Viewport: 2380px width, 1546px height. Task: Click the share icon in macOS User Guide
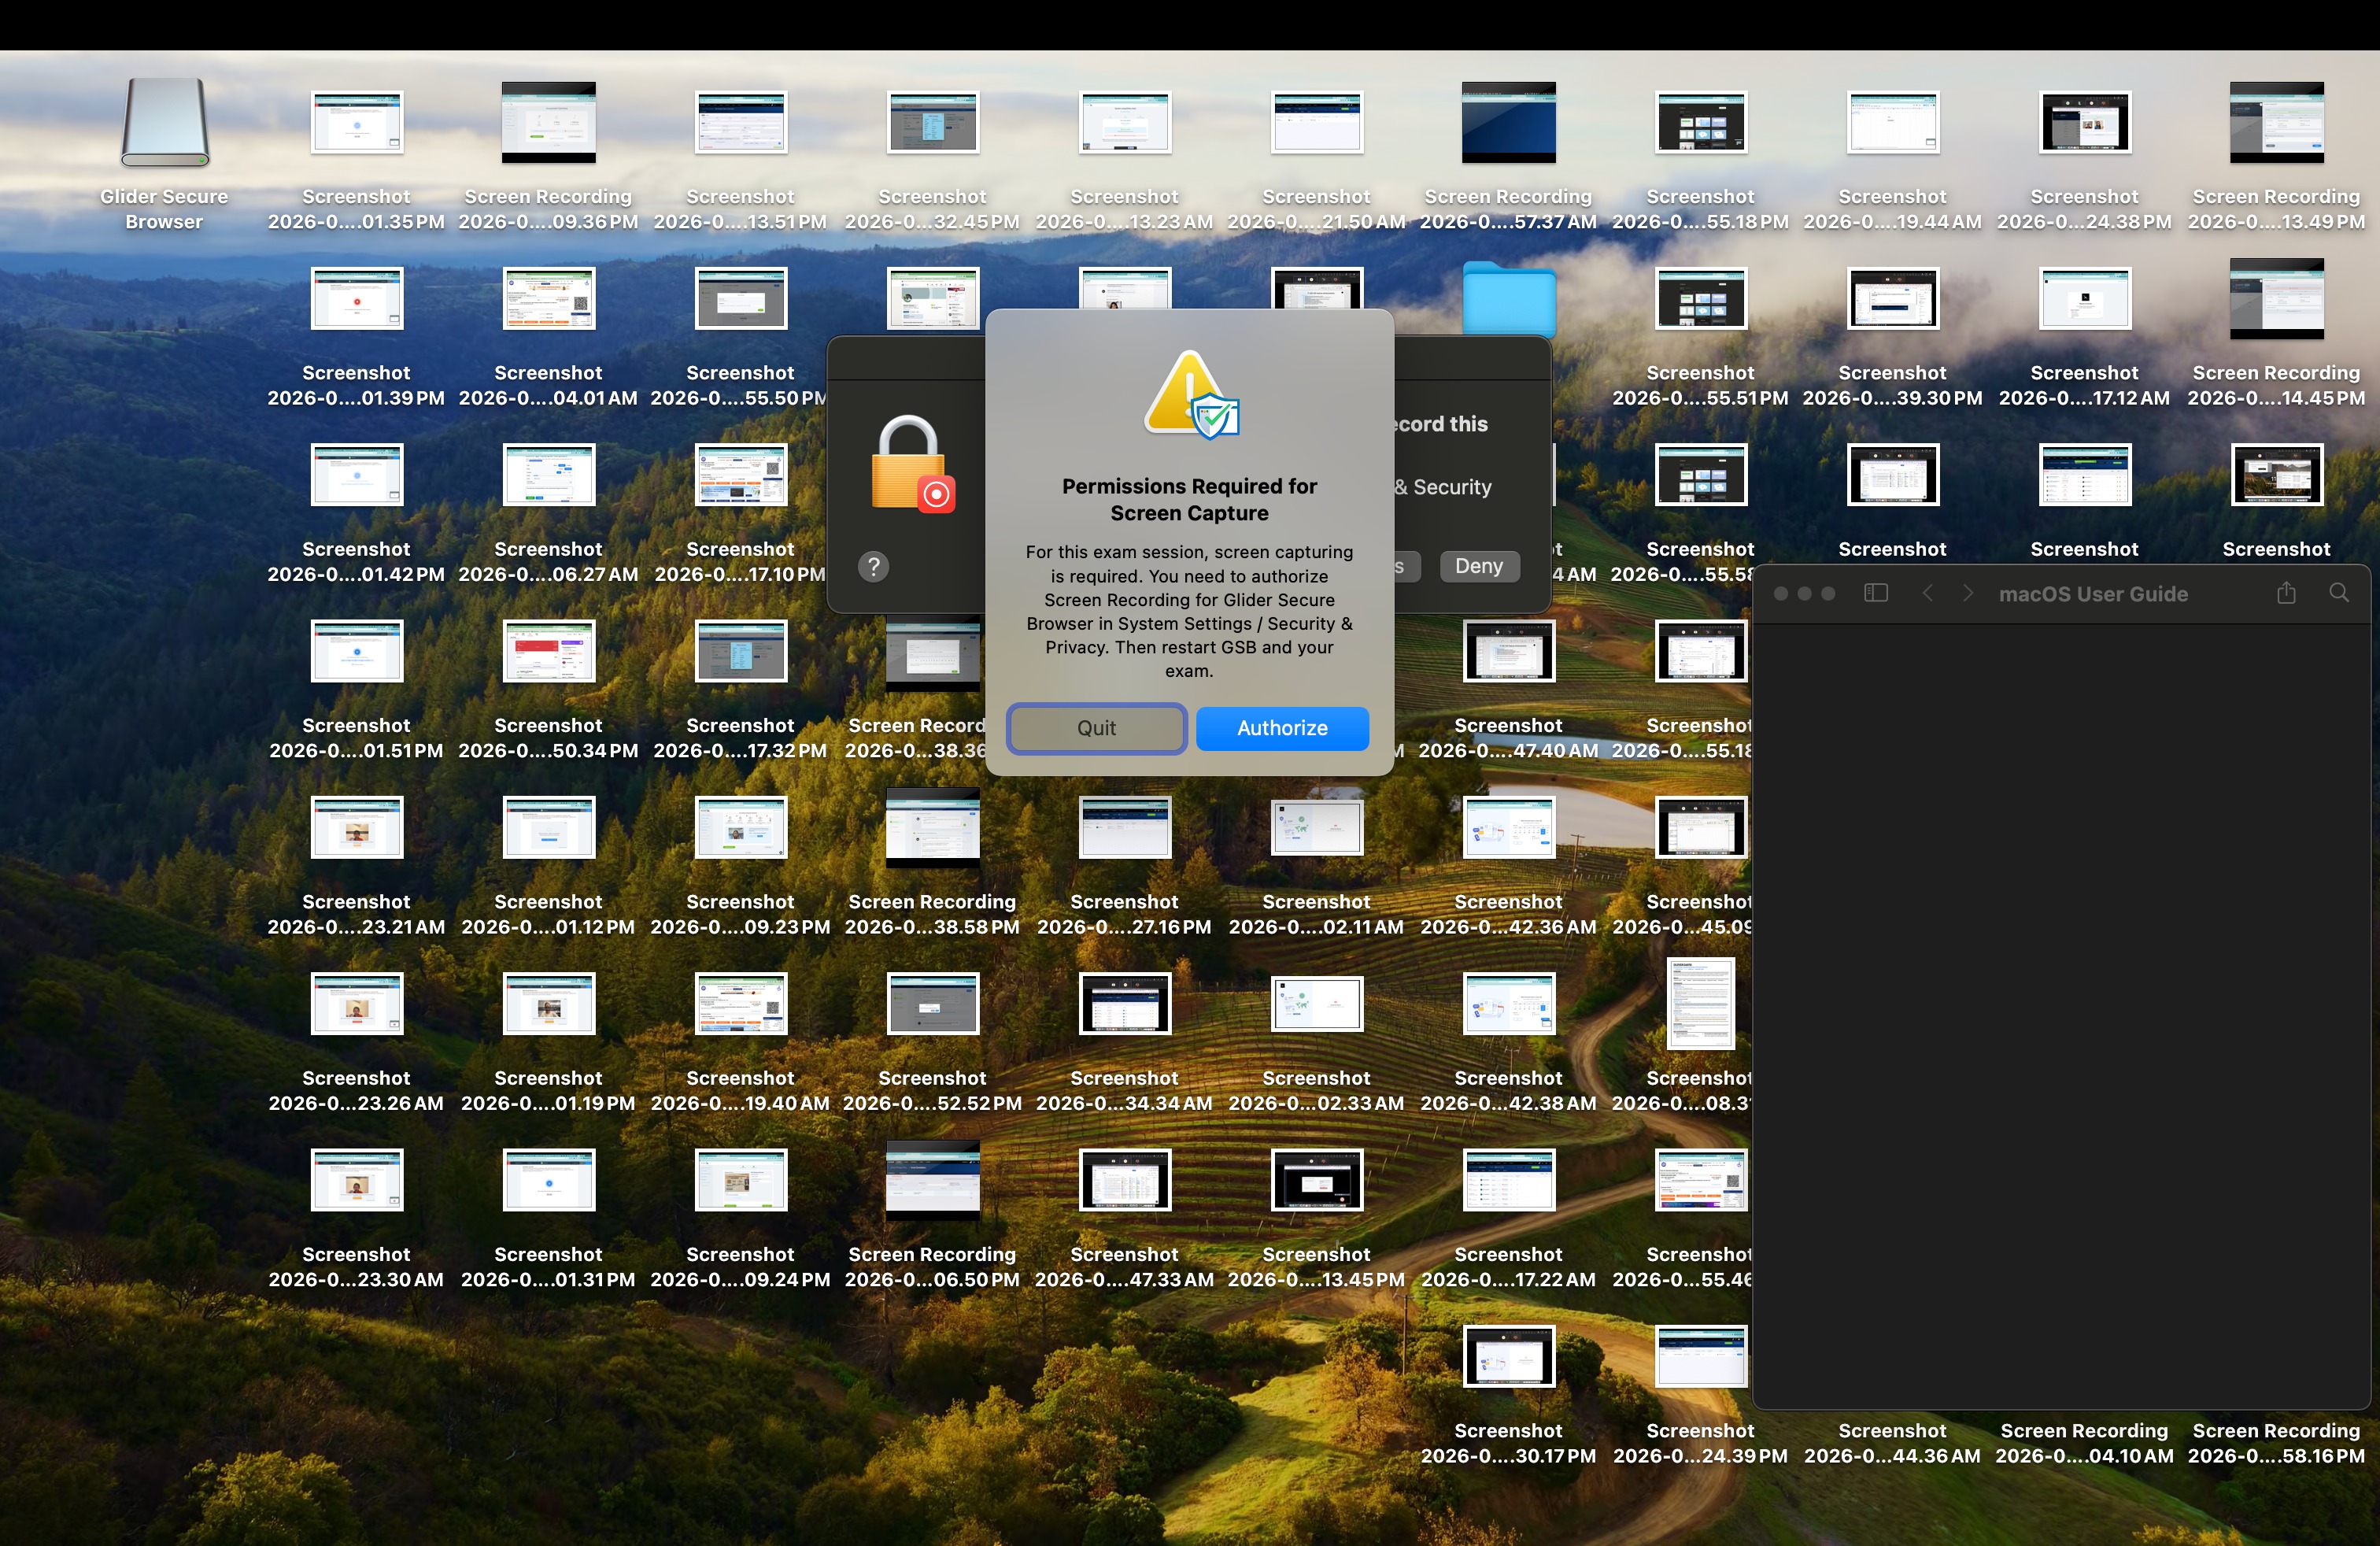2286,593
